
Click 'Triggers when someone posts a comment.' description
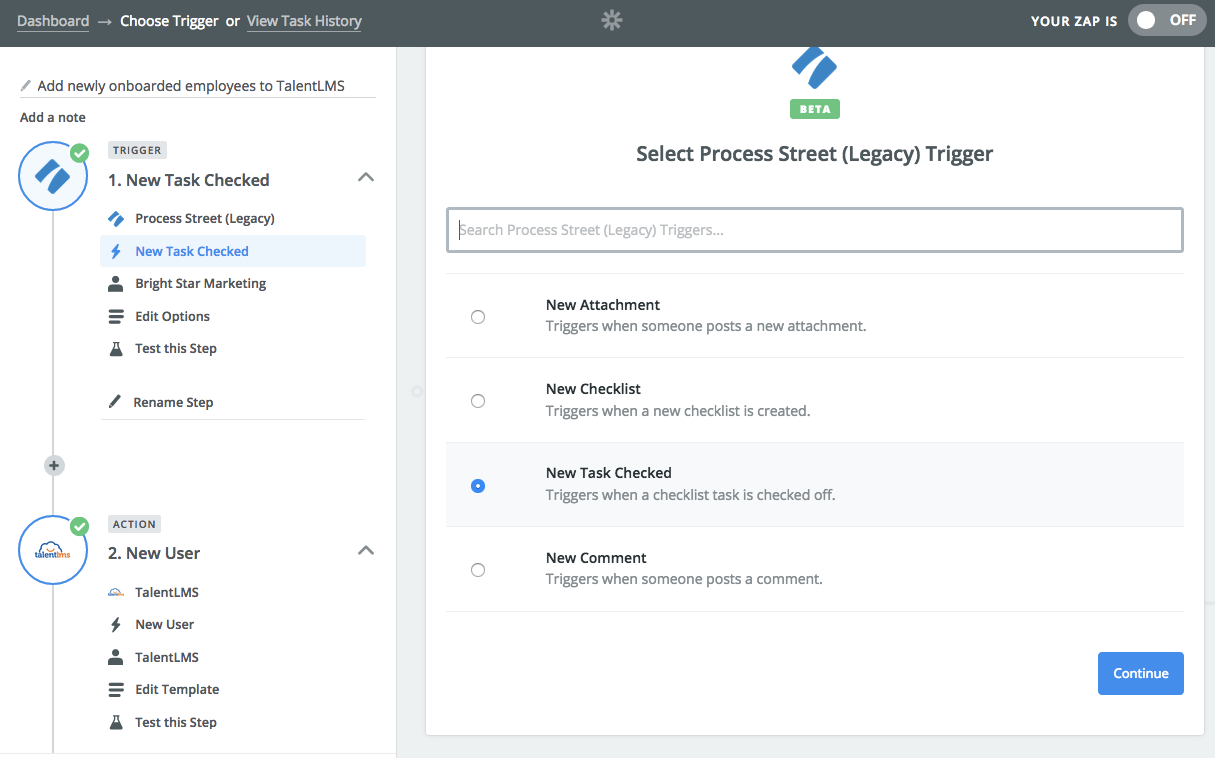[x=684, y=579]
